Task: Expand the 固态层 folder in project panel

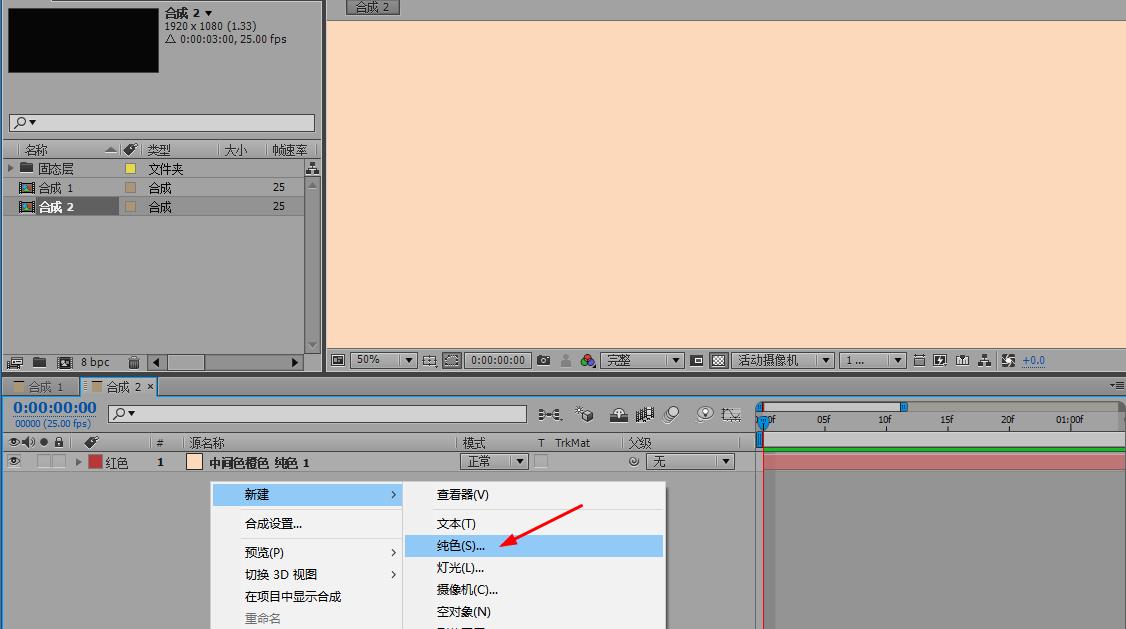Action: point(11,169)
